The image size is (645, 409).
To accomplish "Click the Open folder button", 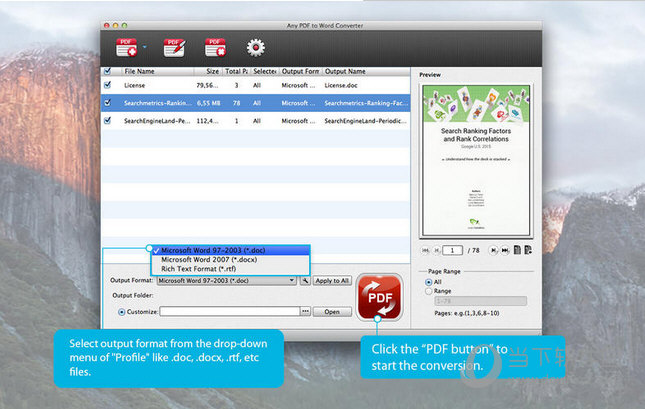I will tap(332, 312).
